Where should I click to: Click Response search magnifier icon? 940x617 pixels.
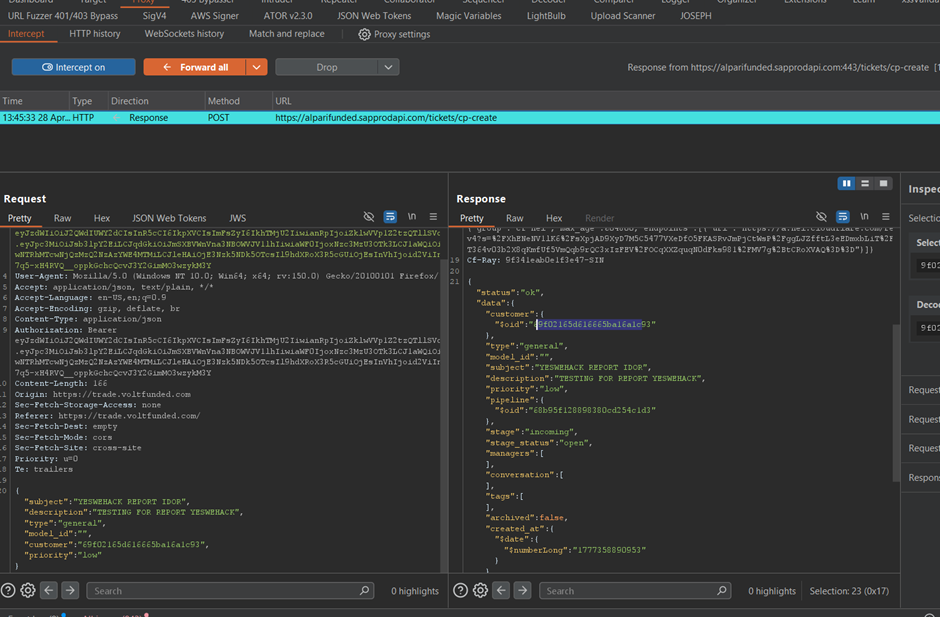(722, 591)
